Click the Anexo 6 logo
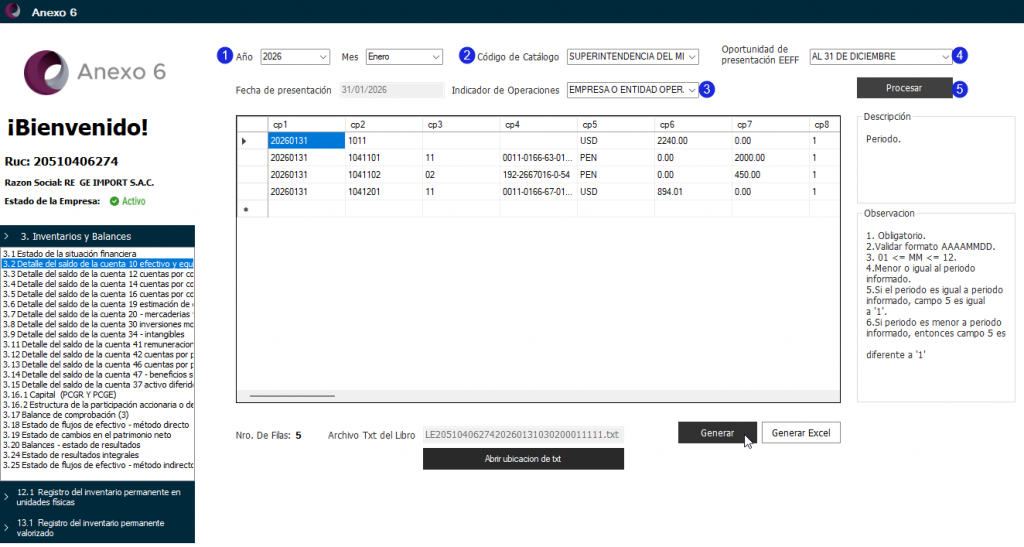Image resolution: width=1024 pixels, height=547 pixels. 95,72
